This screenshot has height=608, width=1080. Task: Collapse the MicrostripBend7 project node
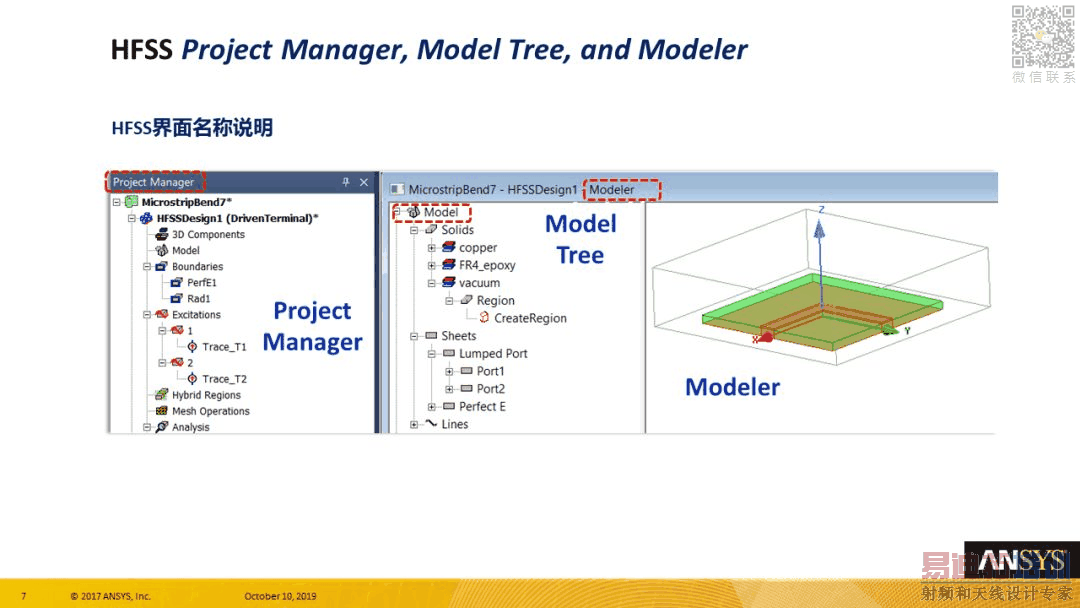tap(116, 202)
